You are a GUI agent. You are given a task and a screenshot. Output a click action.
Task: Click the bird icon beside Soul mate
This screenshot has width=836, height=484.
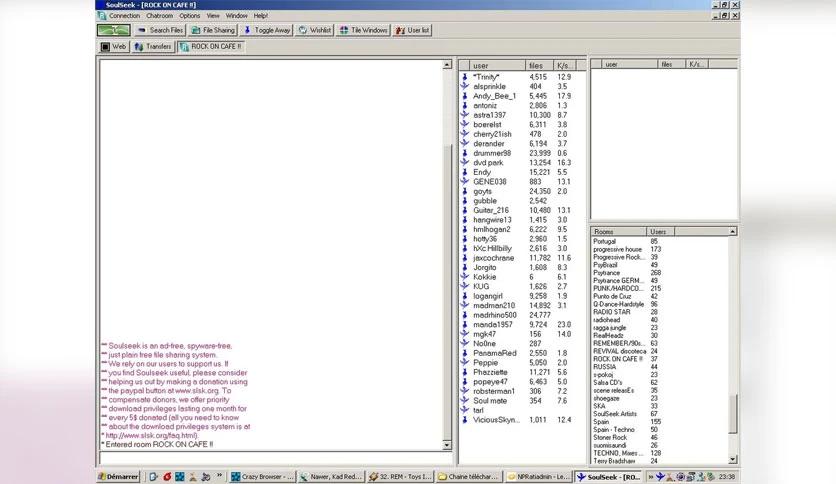[x=464, y=400]
